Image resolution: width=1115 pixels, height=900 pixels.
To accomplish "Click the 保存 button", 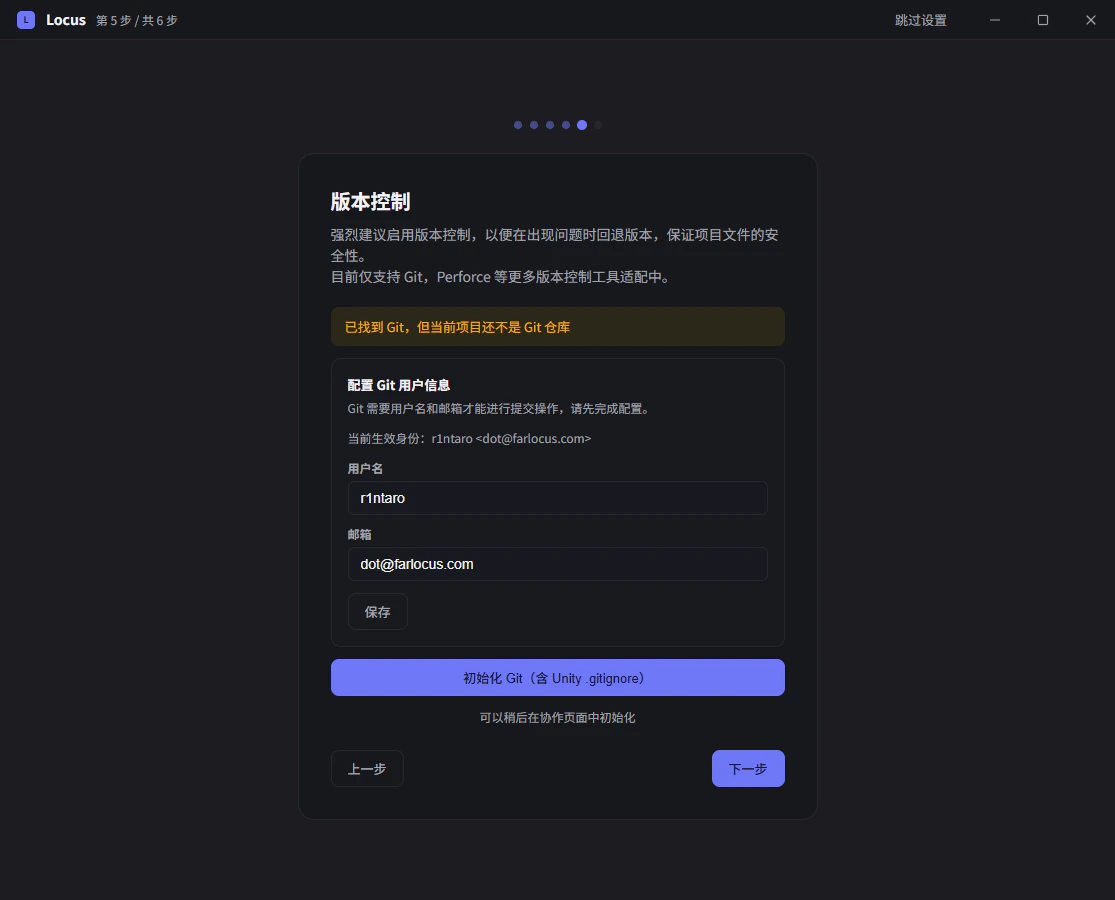I will (378, 611).
